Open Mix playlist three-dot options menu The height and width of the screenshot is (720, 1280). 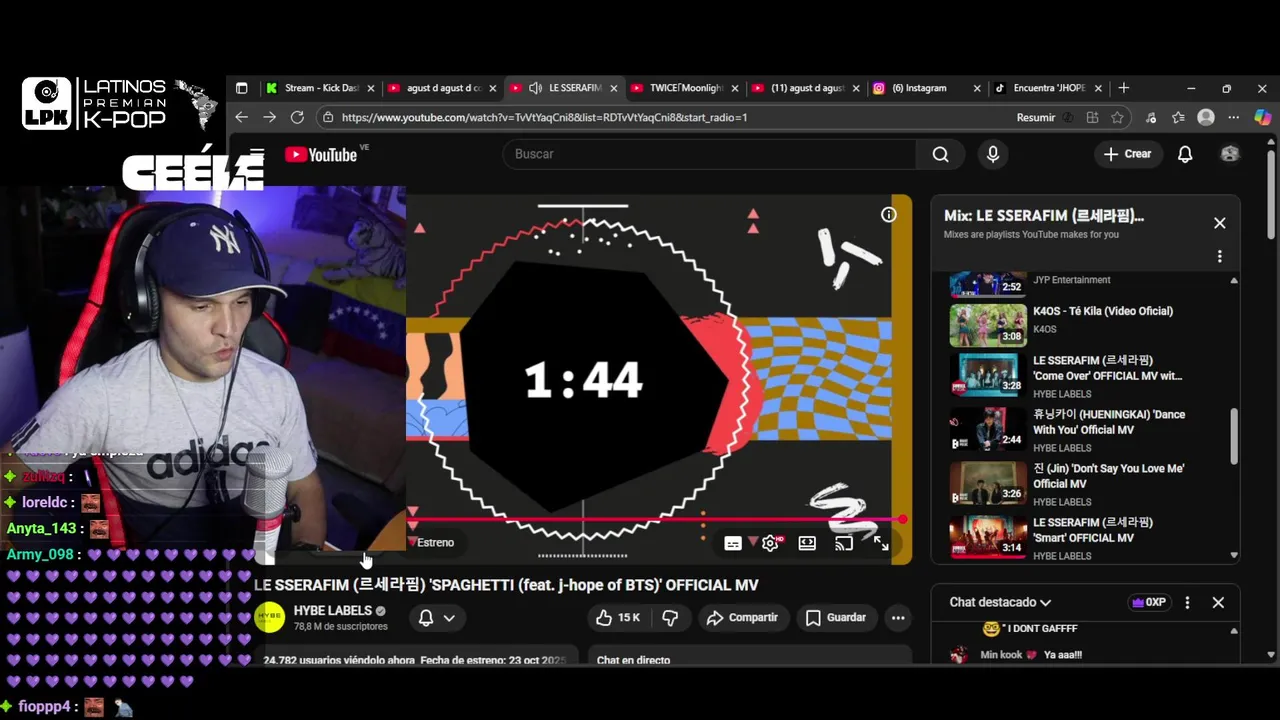(1219, 257)
